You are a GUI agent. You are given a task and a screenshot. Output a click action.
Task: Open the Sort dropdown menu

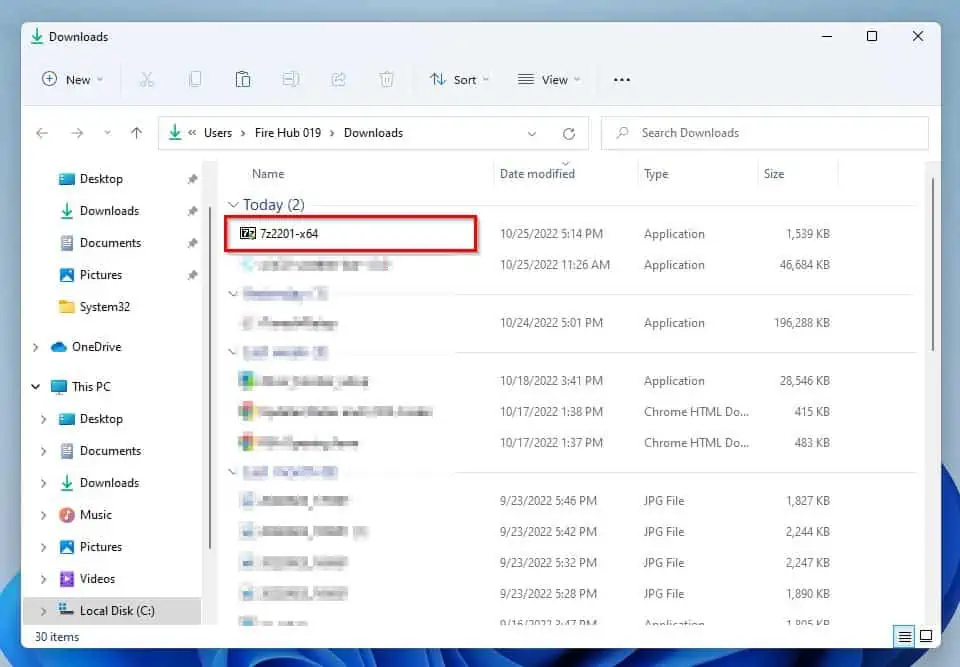tap(459, 80)
